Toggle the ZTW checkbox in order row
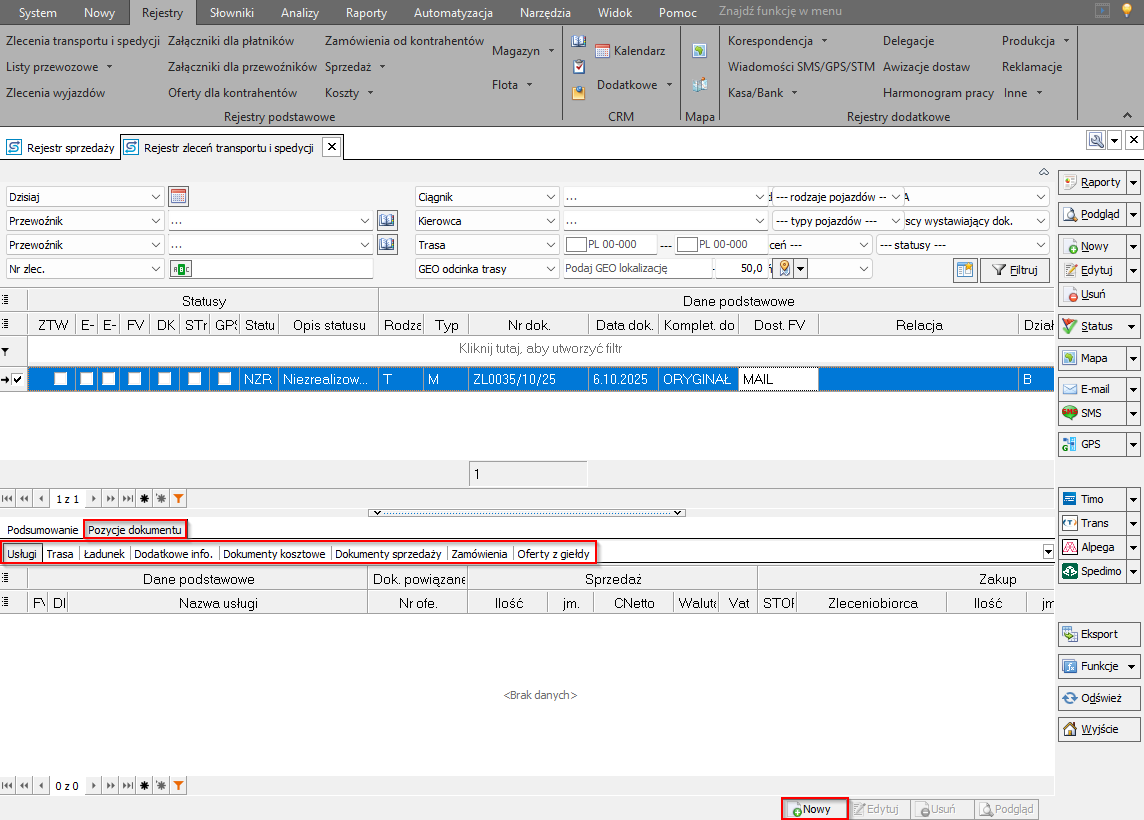This screenshot has width=1144, height=820. click(62, 379)
